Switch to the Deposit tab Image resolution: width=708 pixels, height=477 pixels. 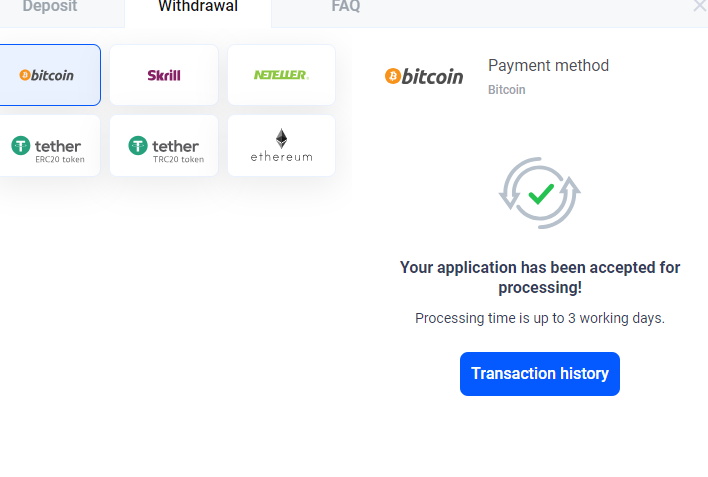pos(50,7)
